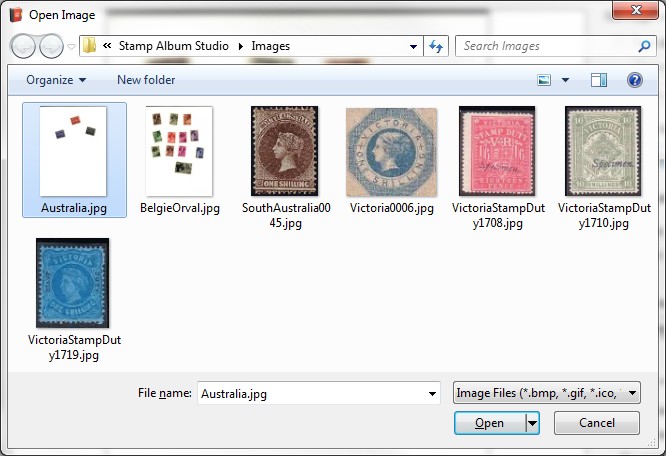Click the Refresh button beside address bar
The image size is (666, 456).
pos(436,46)
